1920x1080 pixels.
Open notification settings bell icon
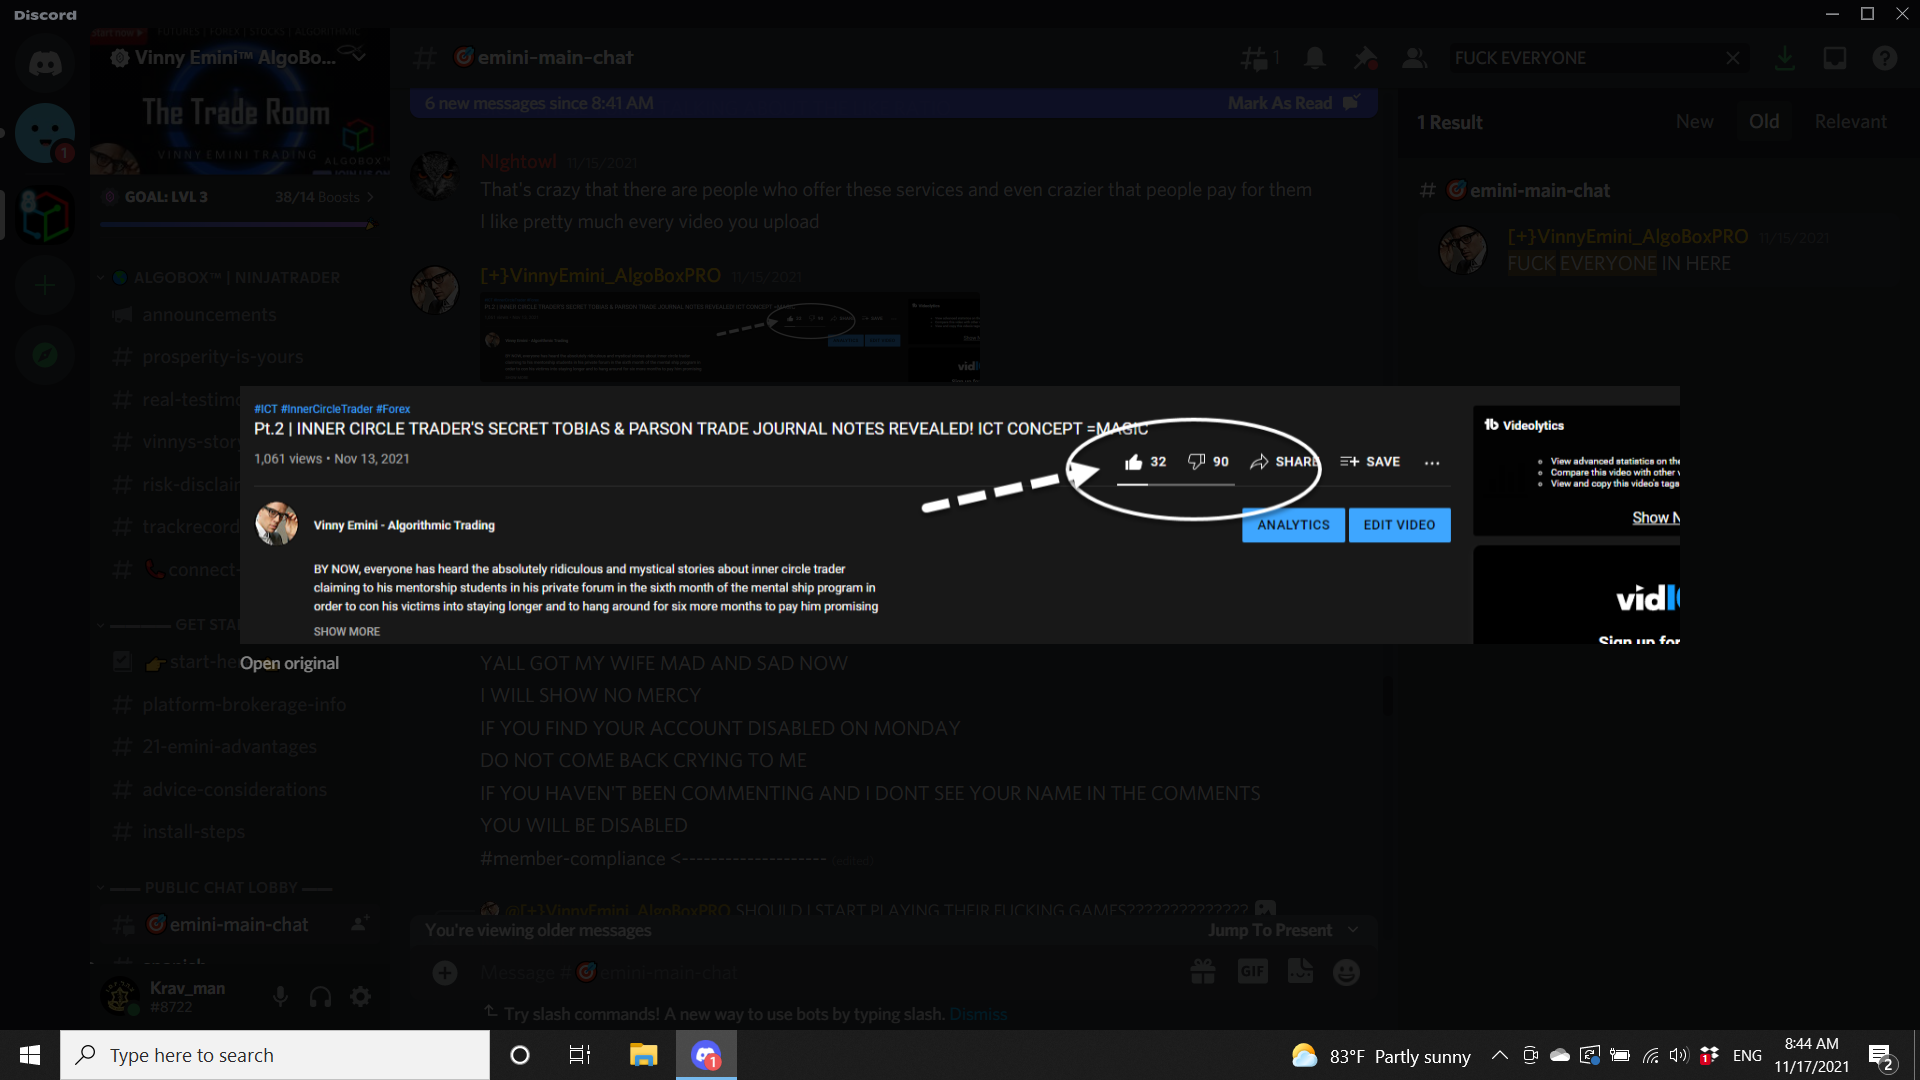tap(1315, 58)
